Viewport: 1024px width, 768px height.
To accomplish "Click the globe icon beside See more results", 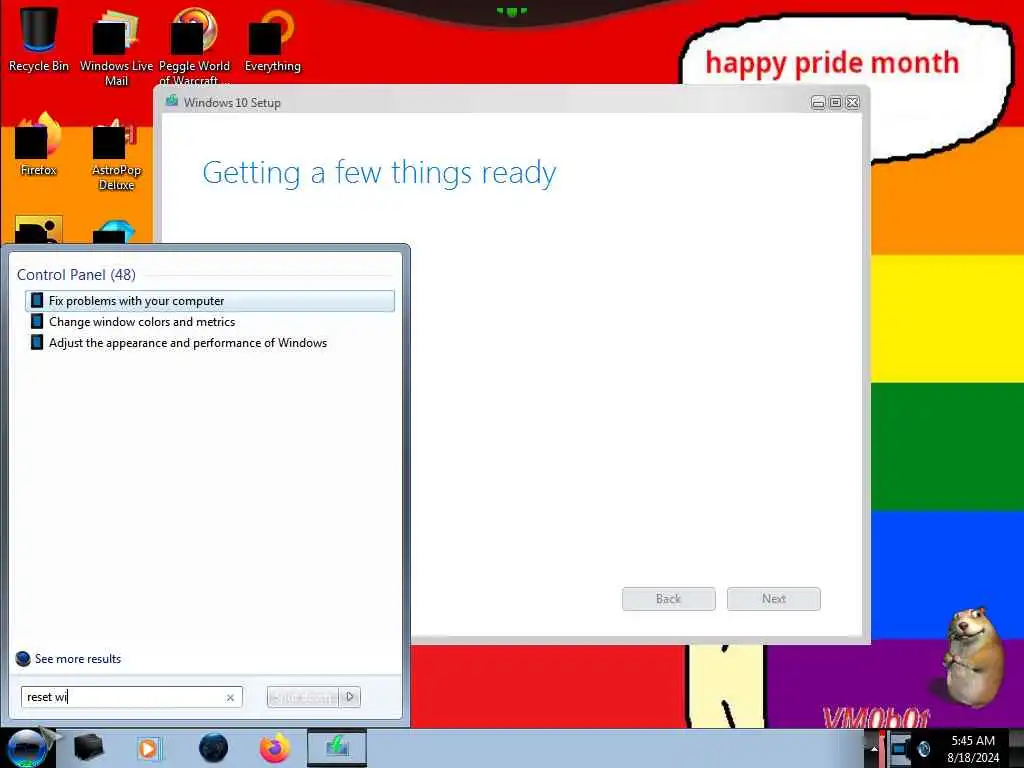I will [x=23, y=659].
